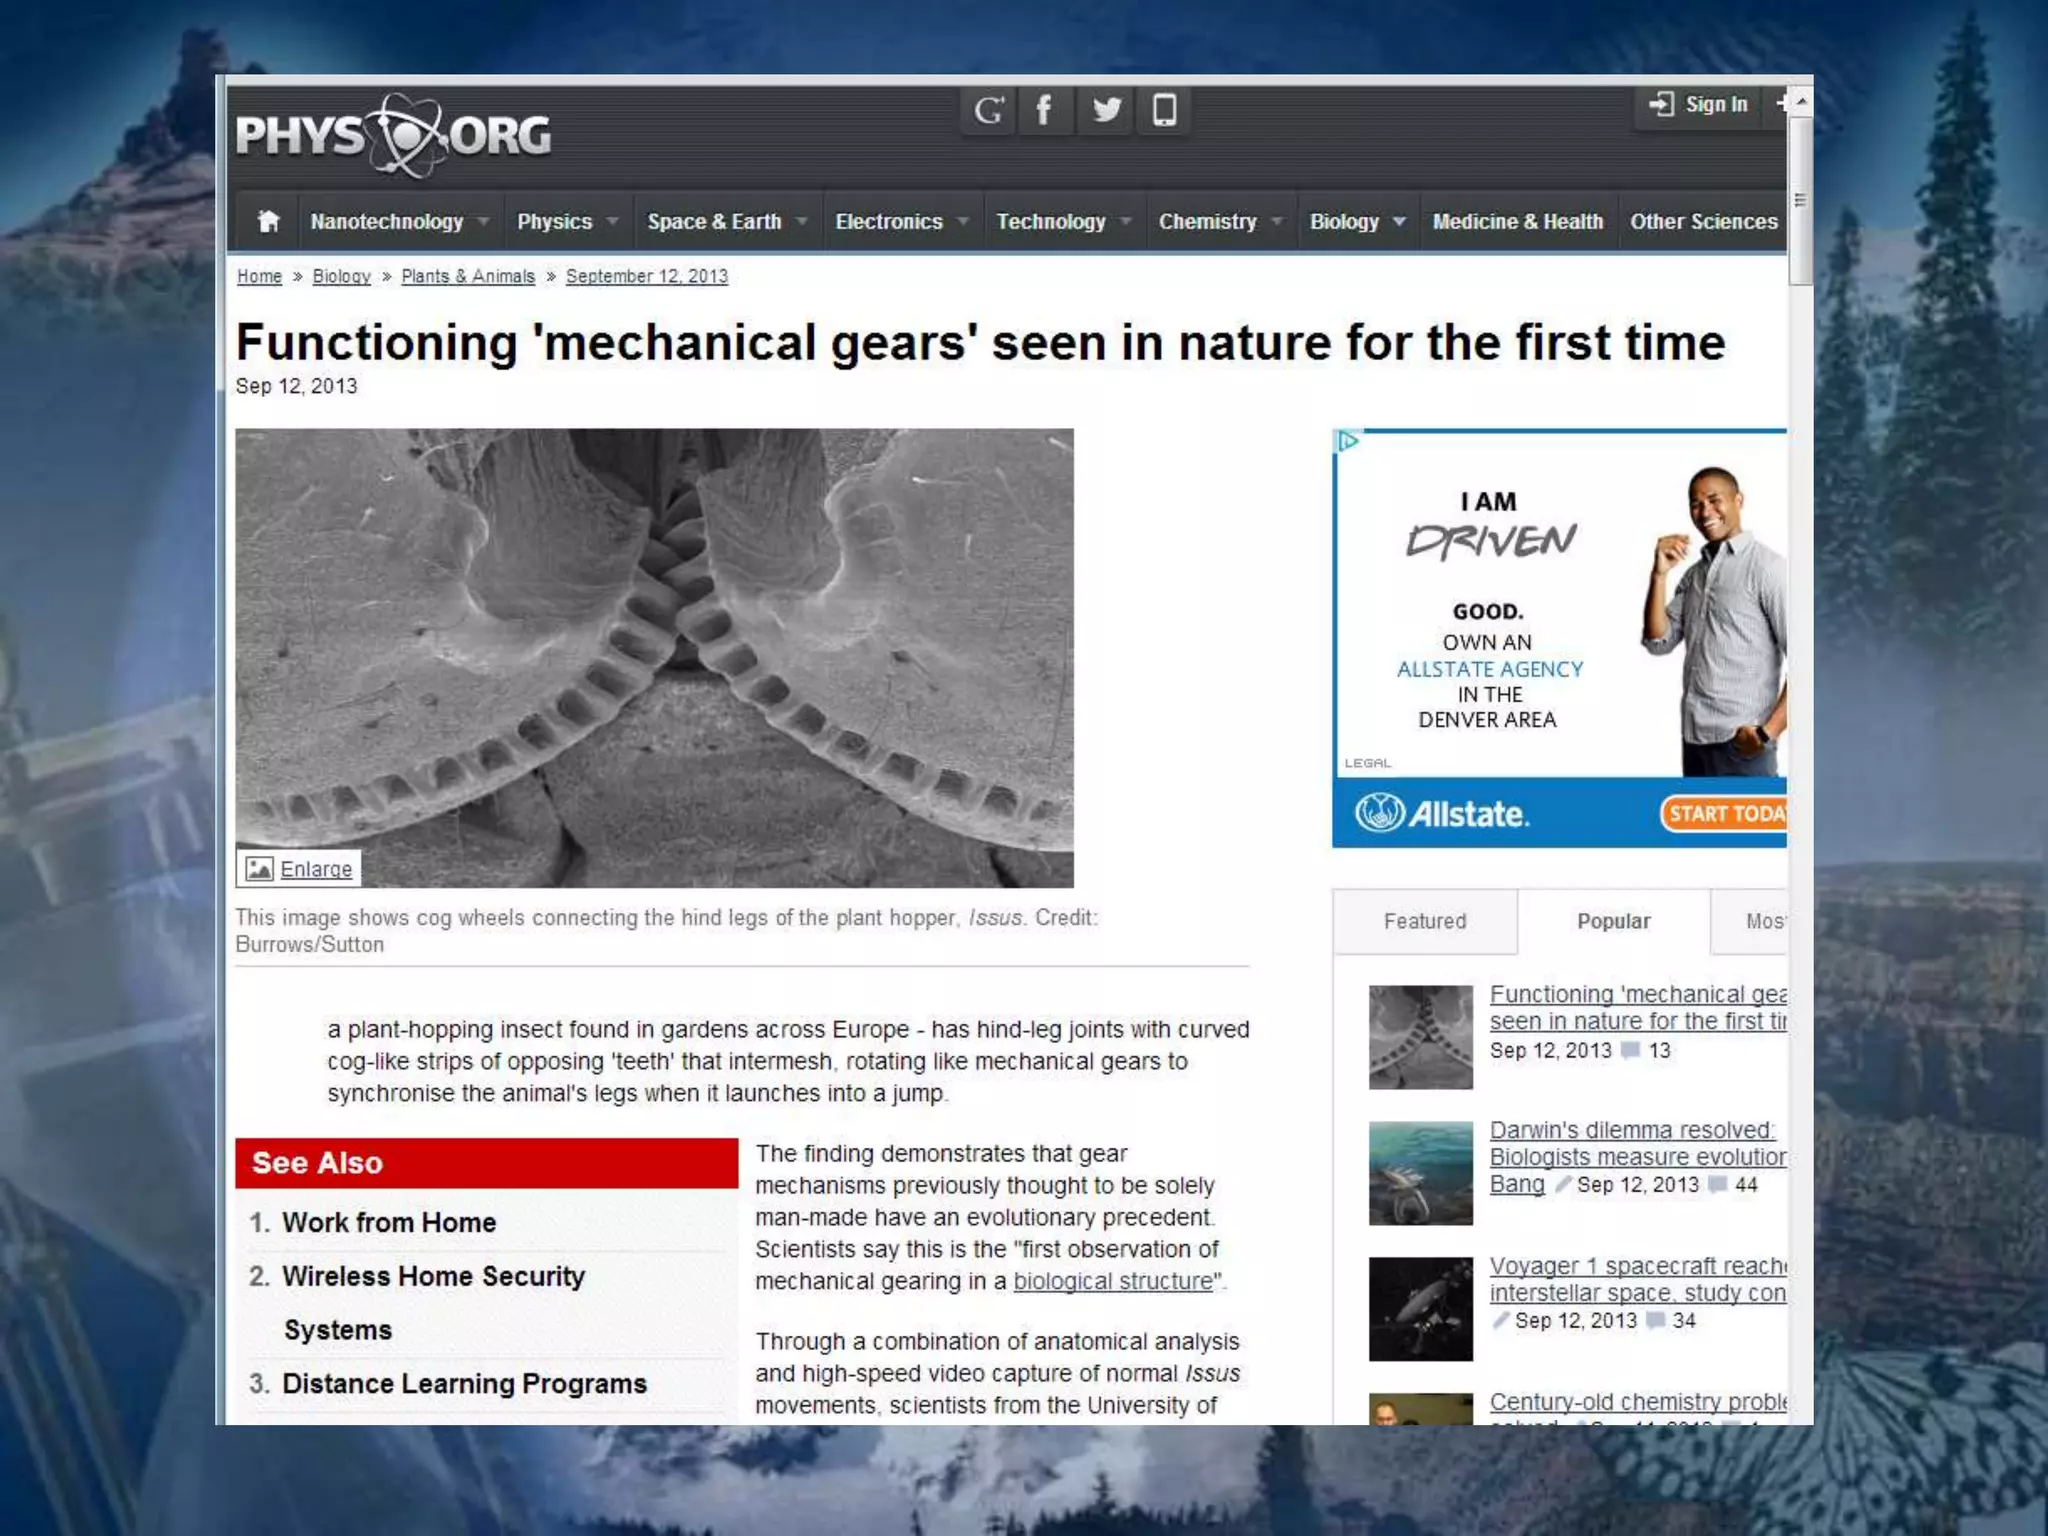Viewport: 2048px width, 1536px height.
Task: Open the Biology dropdown arrow
Action: 1399,221
